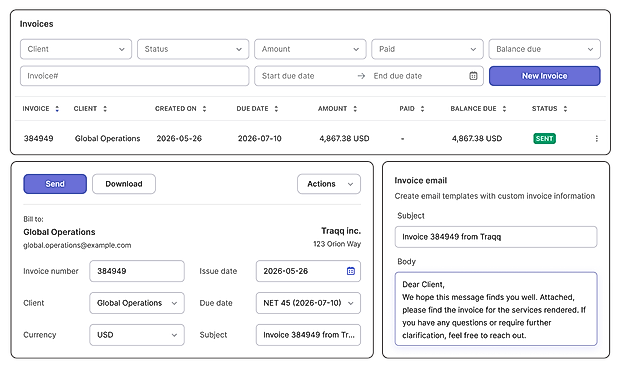Sort by the PAID column arrows
The image size is (623, 368).
click(422, 109)
